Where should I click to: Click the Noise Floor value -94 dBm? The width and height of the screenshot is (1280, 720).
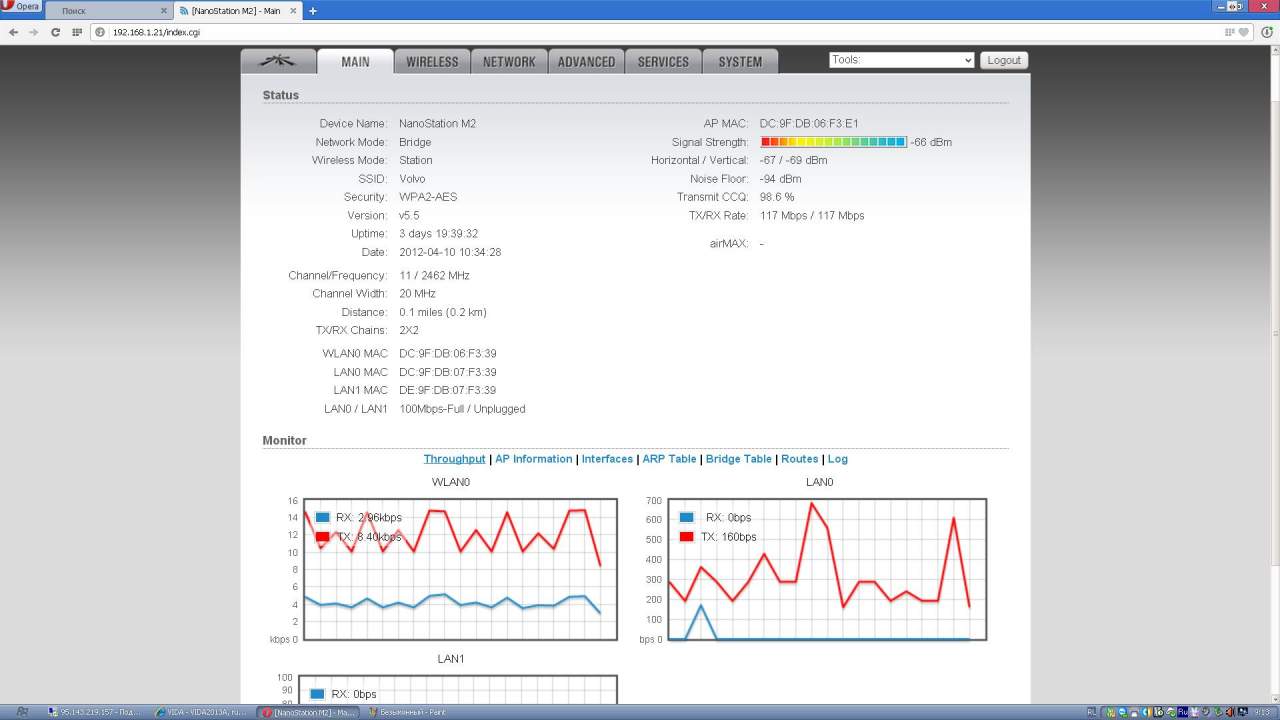pos(780,179)
